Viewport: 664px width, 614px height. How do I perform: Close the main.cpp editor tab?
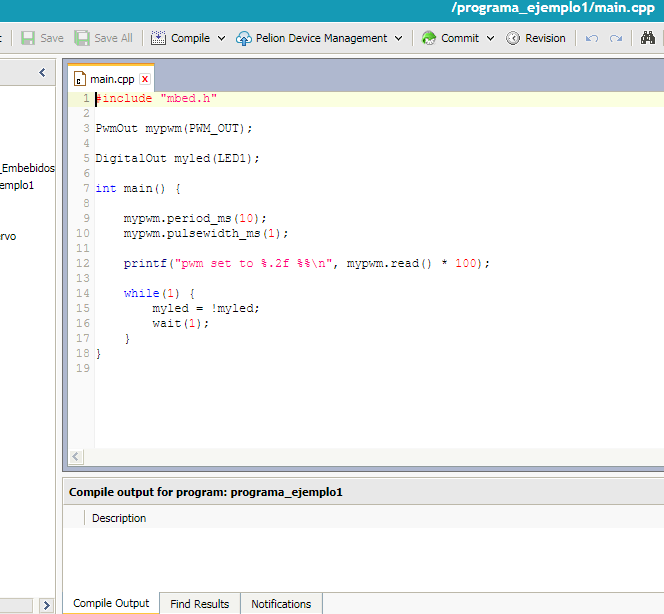[145, 79]
